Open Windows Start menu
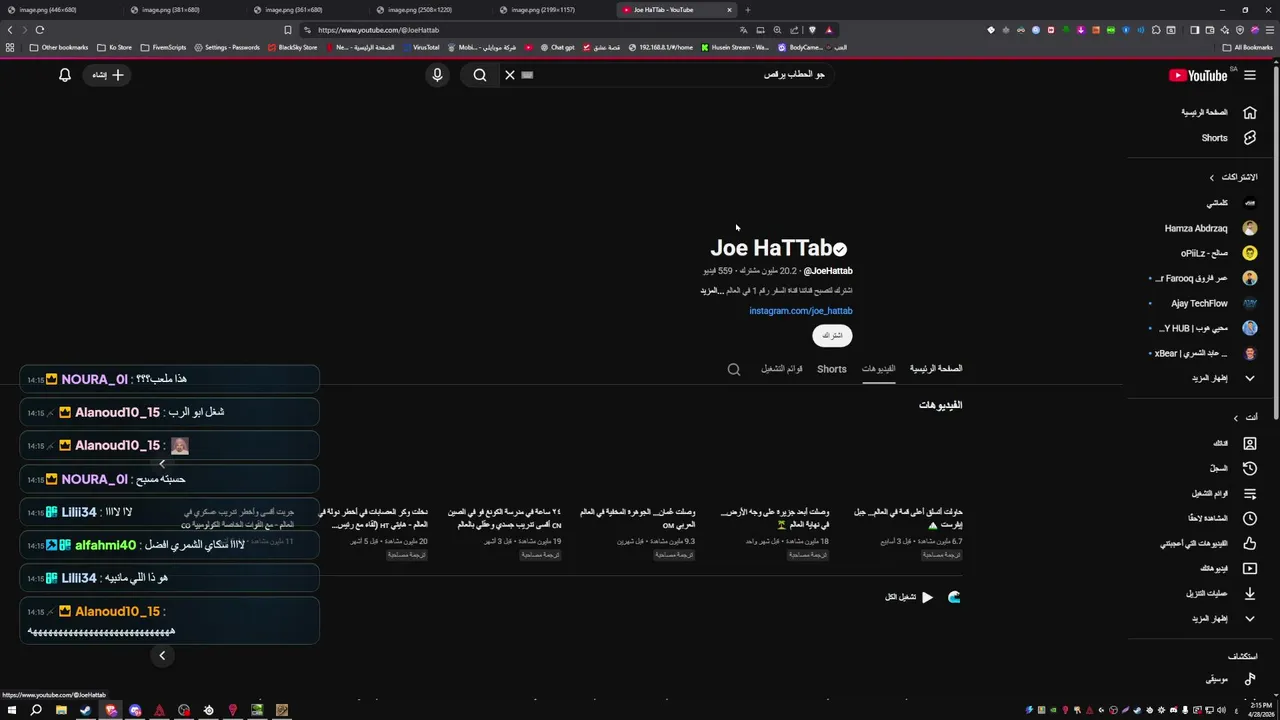Image resolution: width=1280 pixels, height=720 pixels. (12, 710)
